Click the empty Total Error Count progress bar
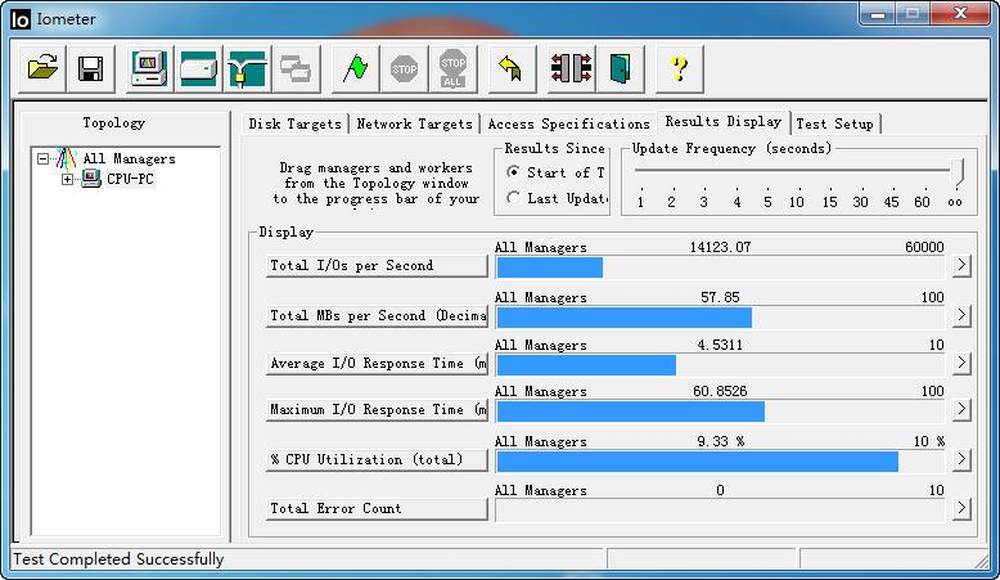 pyautogui.click(x=720, y=510)
